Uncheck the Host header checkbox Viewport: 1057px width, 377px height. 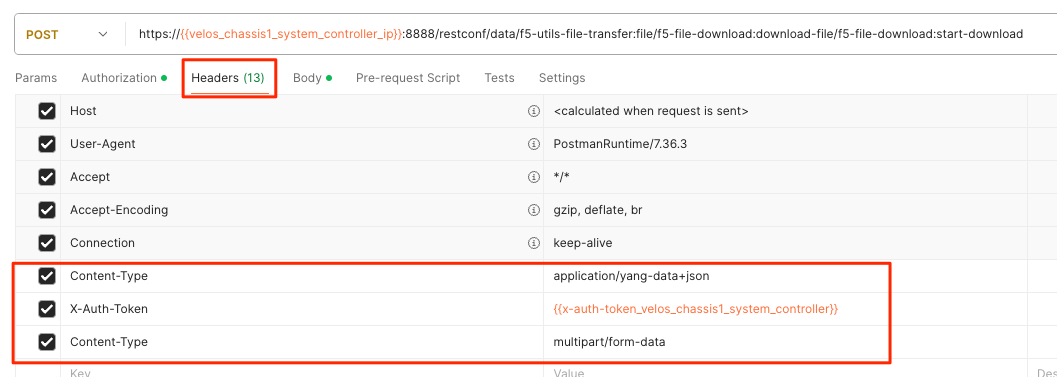[x=47, y=111]
